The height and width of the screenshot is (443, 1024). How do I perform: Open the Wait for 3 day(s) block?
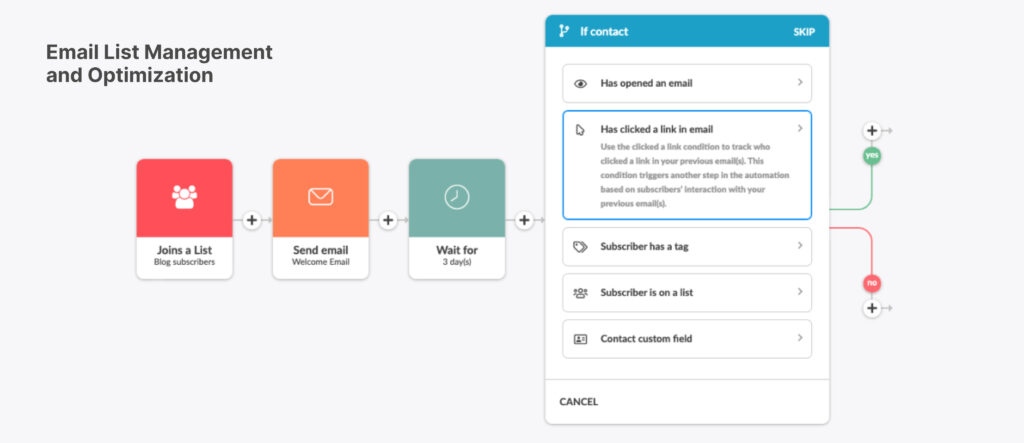[x=457, y=219]
